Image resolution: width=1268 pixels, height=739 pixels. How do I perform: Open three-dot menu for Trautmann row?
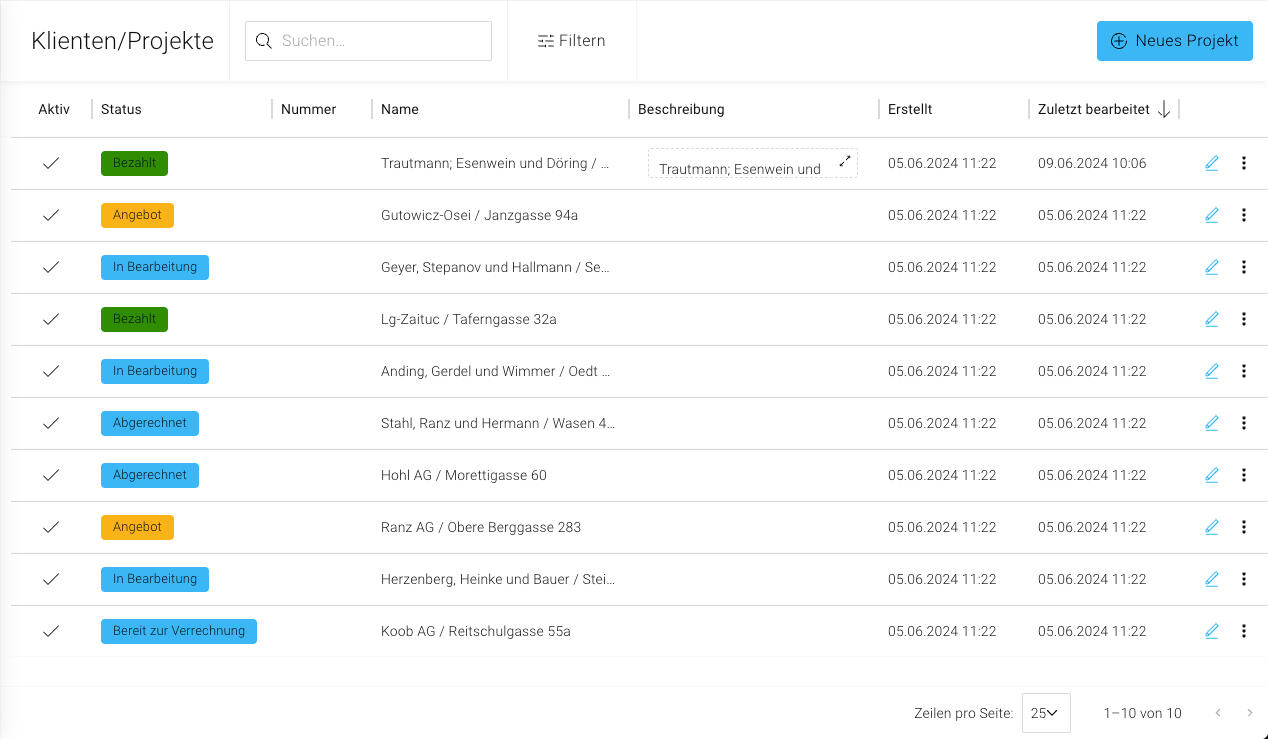(1243, 163)
